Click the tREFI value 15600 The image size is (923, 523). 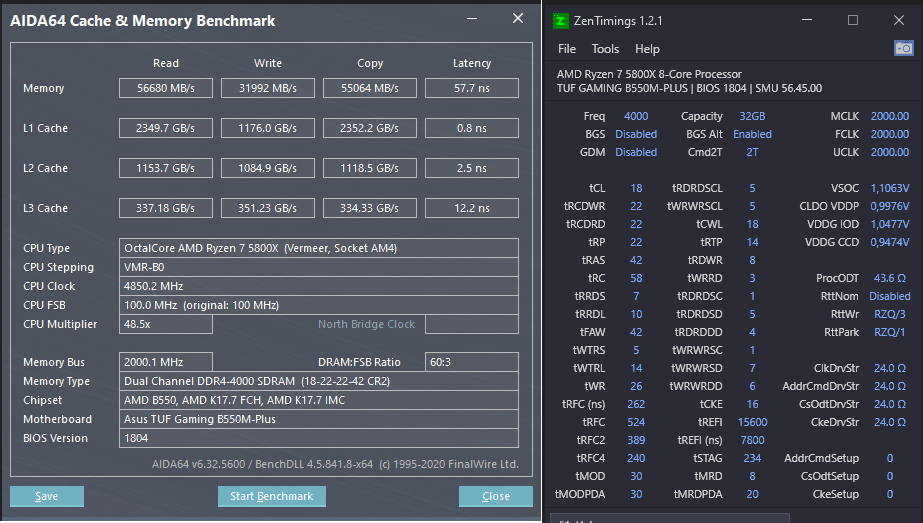tap(752, 422)
